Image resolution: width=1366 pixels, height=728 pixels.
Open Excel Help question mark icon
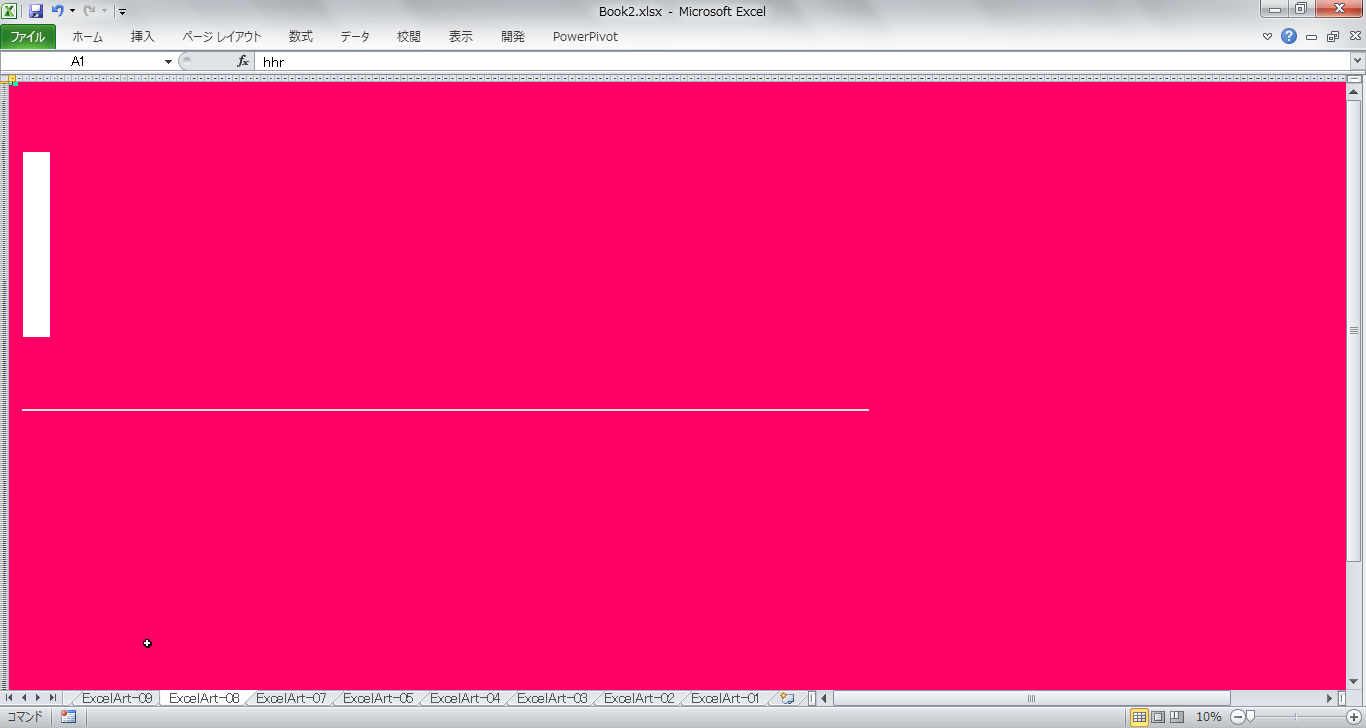click(x=1289, y=37)
